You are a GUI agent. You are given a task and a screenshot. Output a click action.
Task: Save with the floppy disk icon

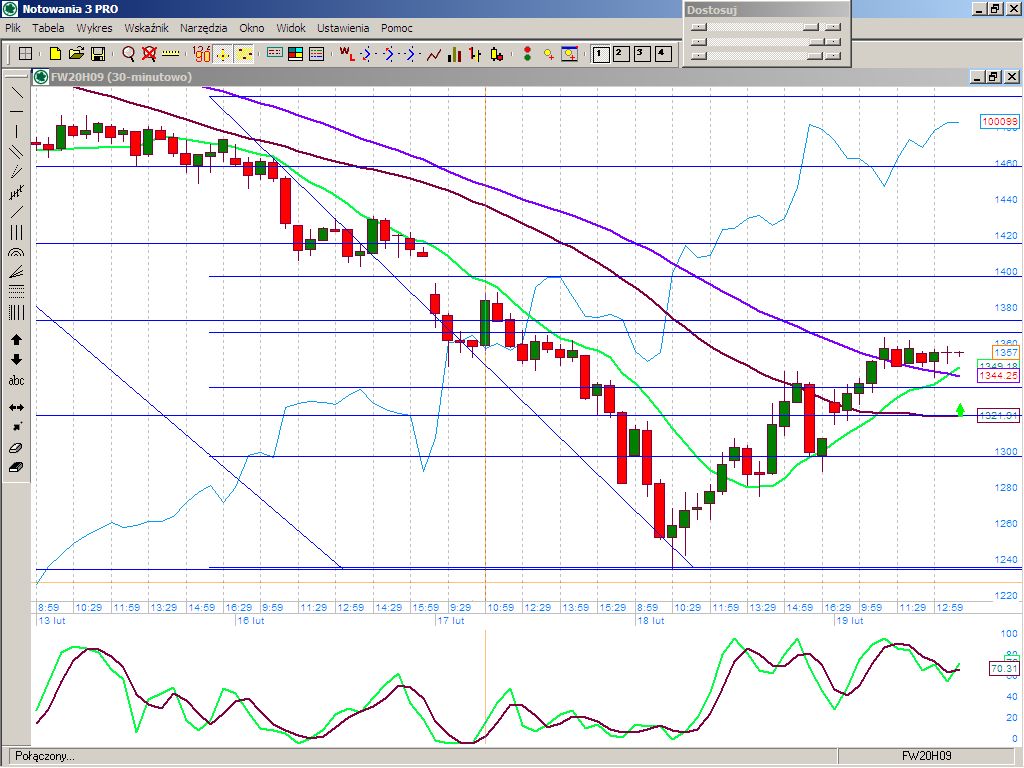click(x=98, y=54)
